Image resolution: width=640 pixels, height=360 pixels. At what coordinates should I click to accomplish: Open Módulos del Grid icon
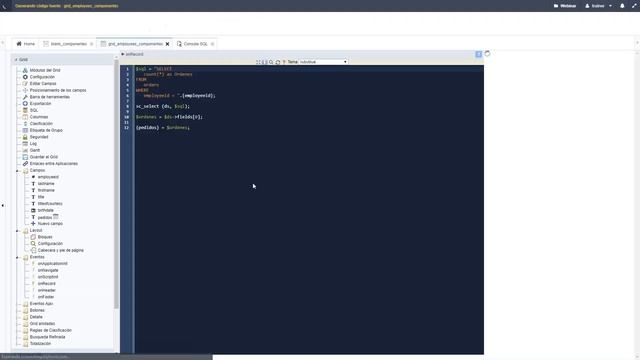[25, 70]
